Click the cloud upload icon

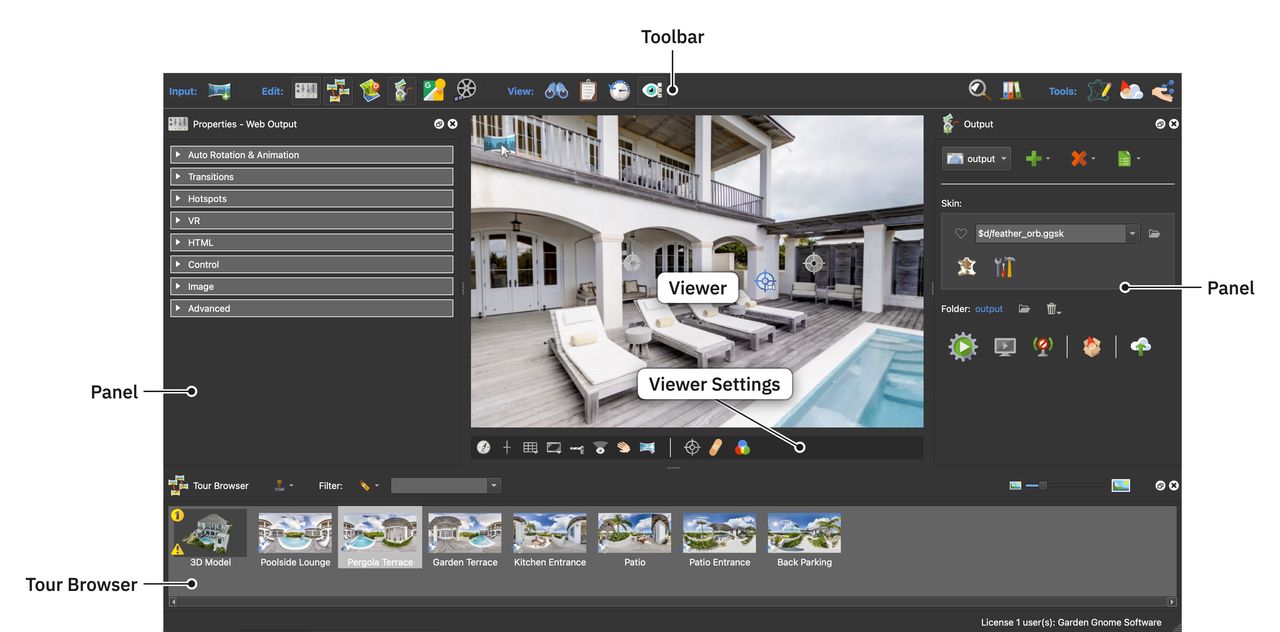click(1140, 346)
